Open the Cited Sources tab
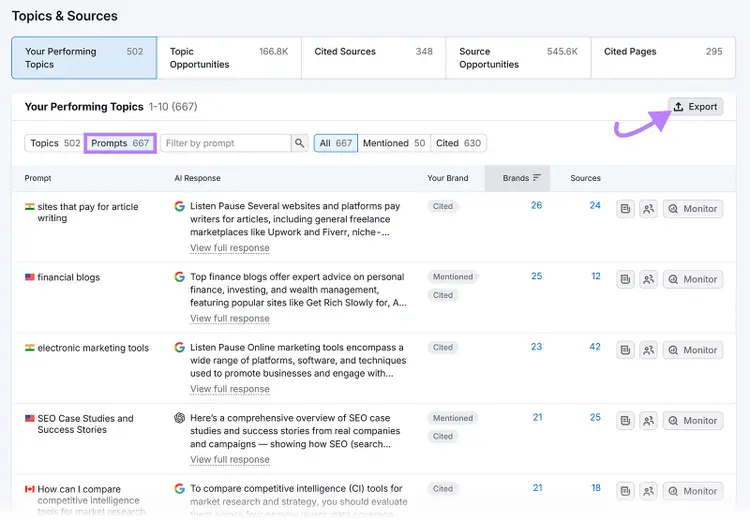 click(374, 58)
